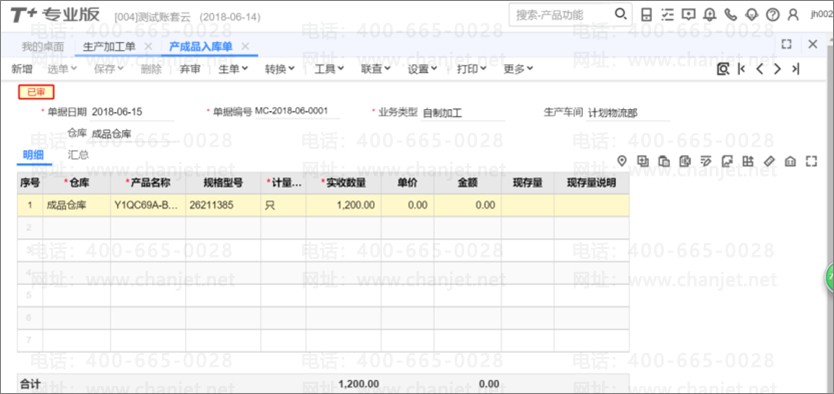The image size is (834, 394).
Task: Expand grid to fullscreen icon
Action: [x=811, y=161]
